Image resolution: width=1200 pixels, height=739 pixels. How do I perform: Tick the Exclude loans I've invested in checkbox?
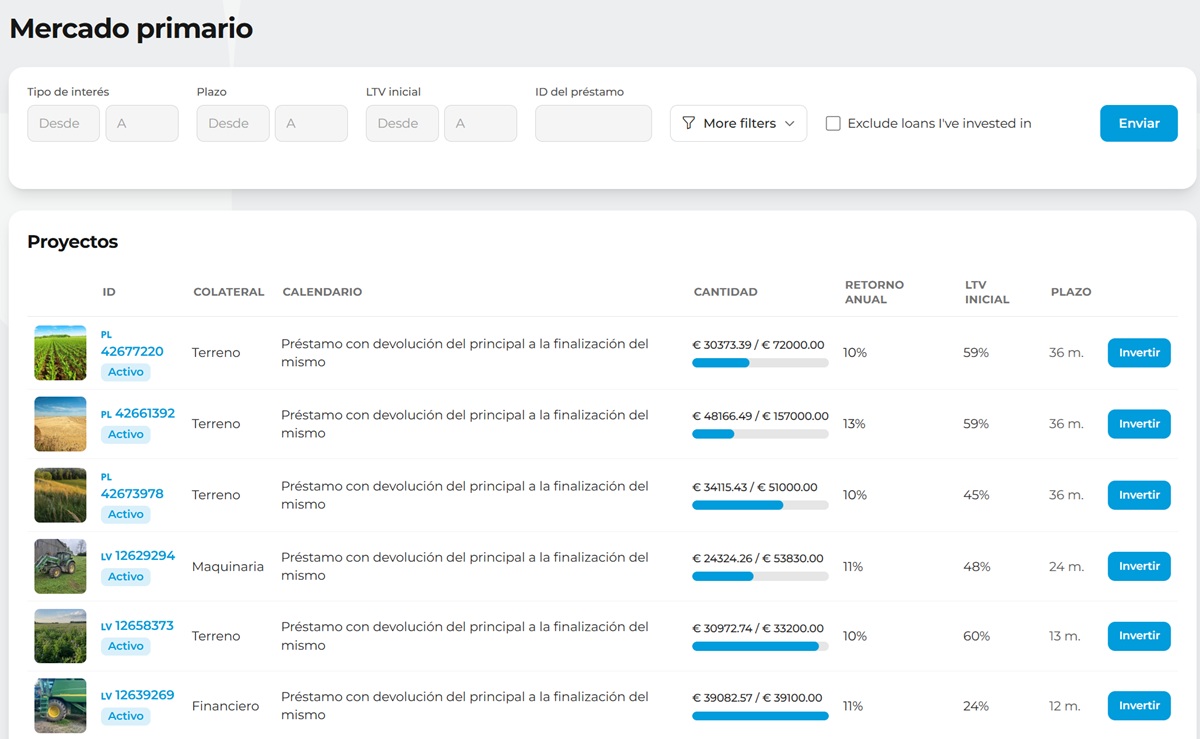pos(833,123)
